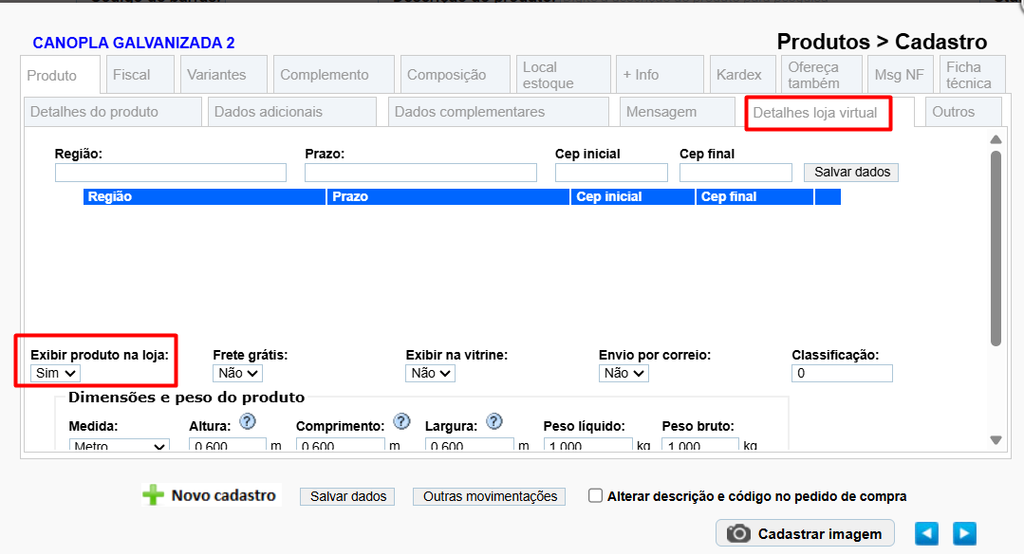Click the CANOPLA GALVANIZADA 2 title

(x=134, y=43)
